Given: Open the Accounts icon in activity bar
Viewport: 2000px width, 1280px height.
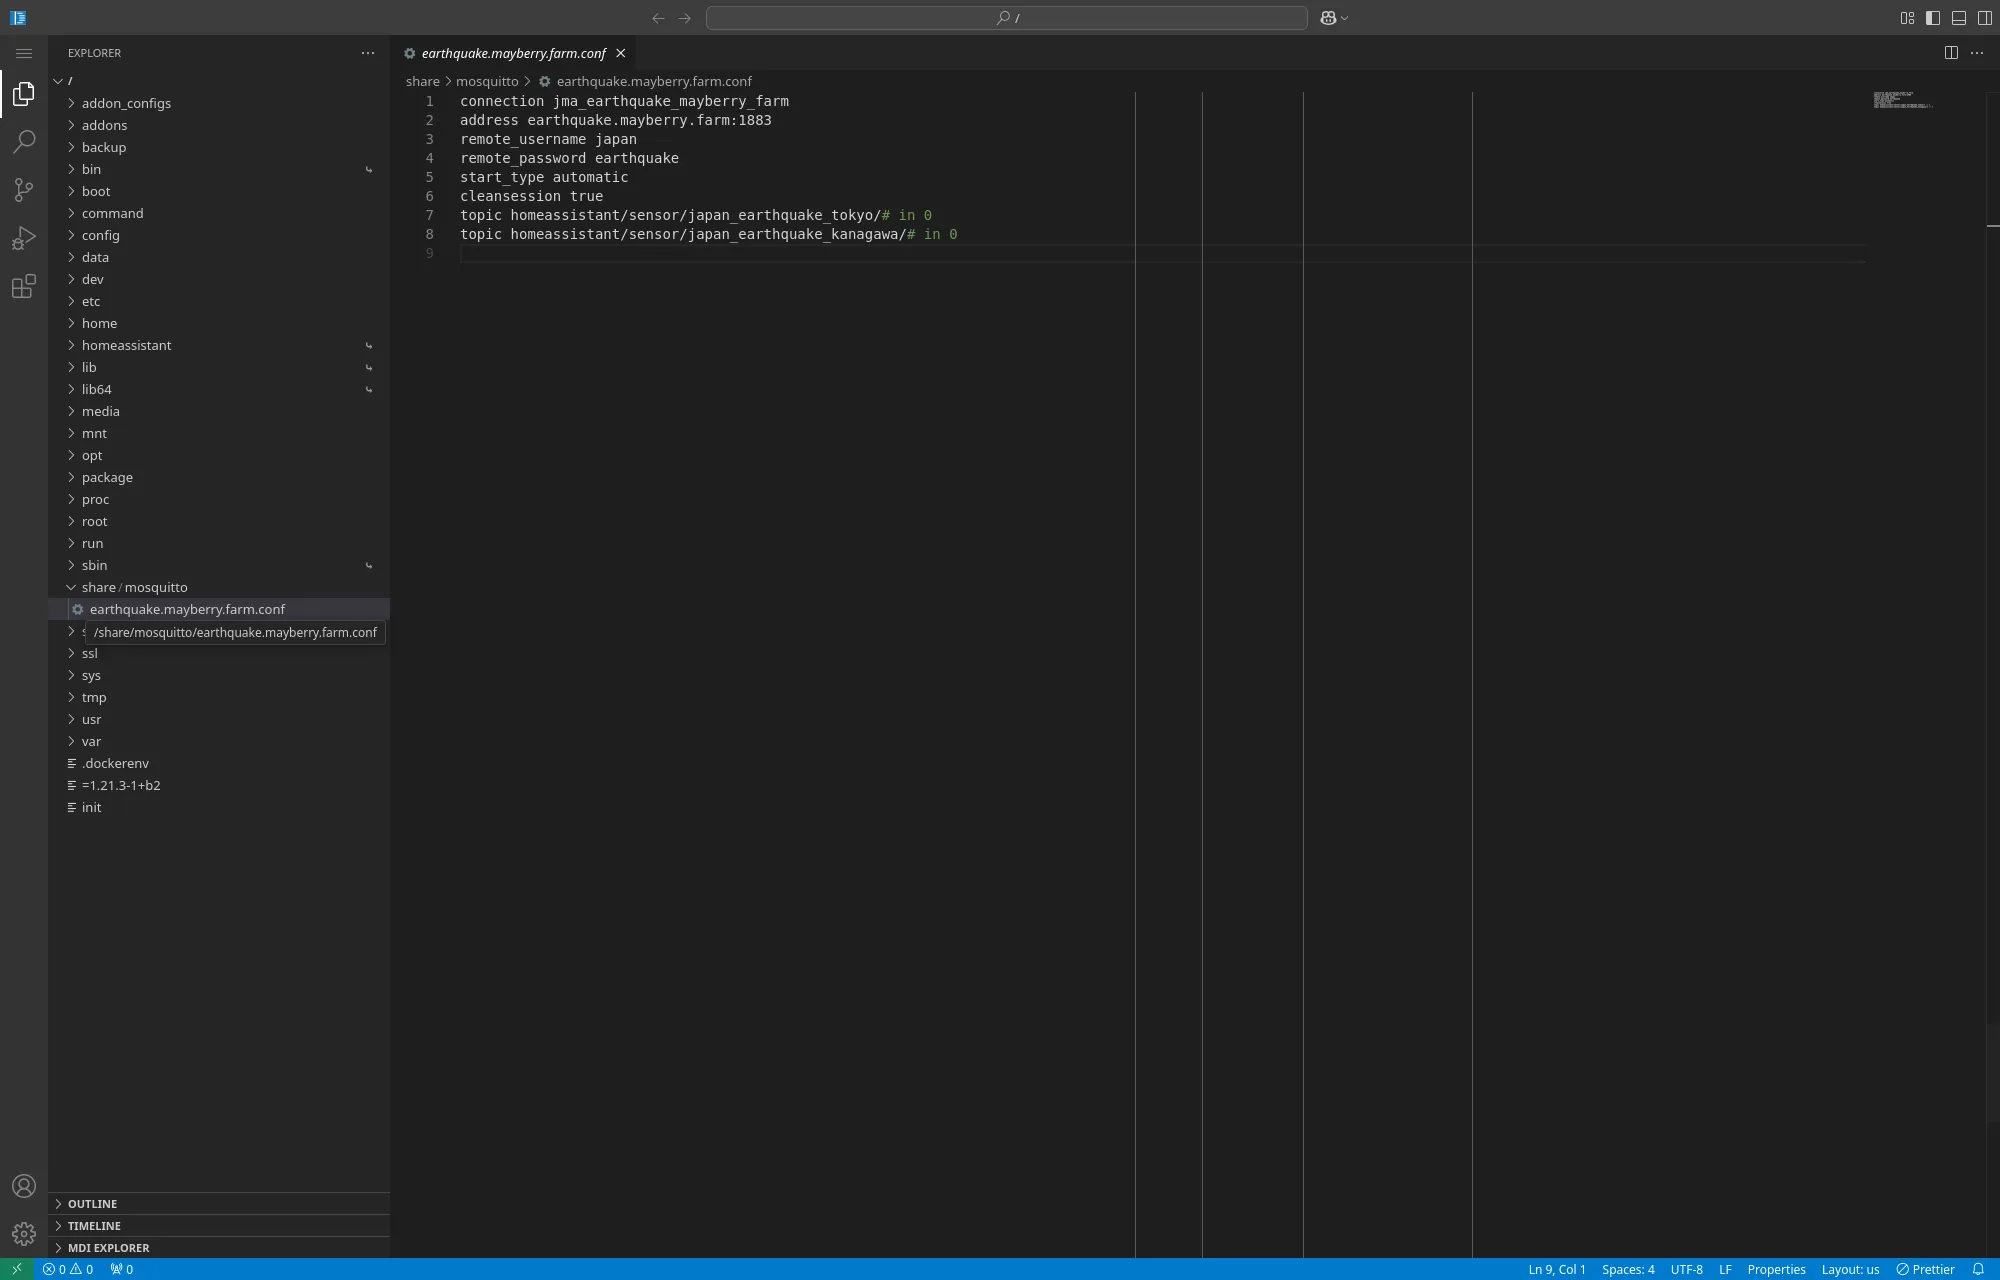Looking at the screenshot, I should pos(24,1185).
